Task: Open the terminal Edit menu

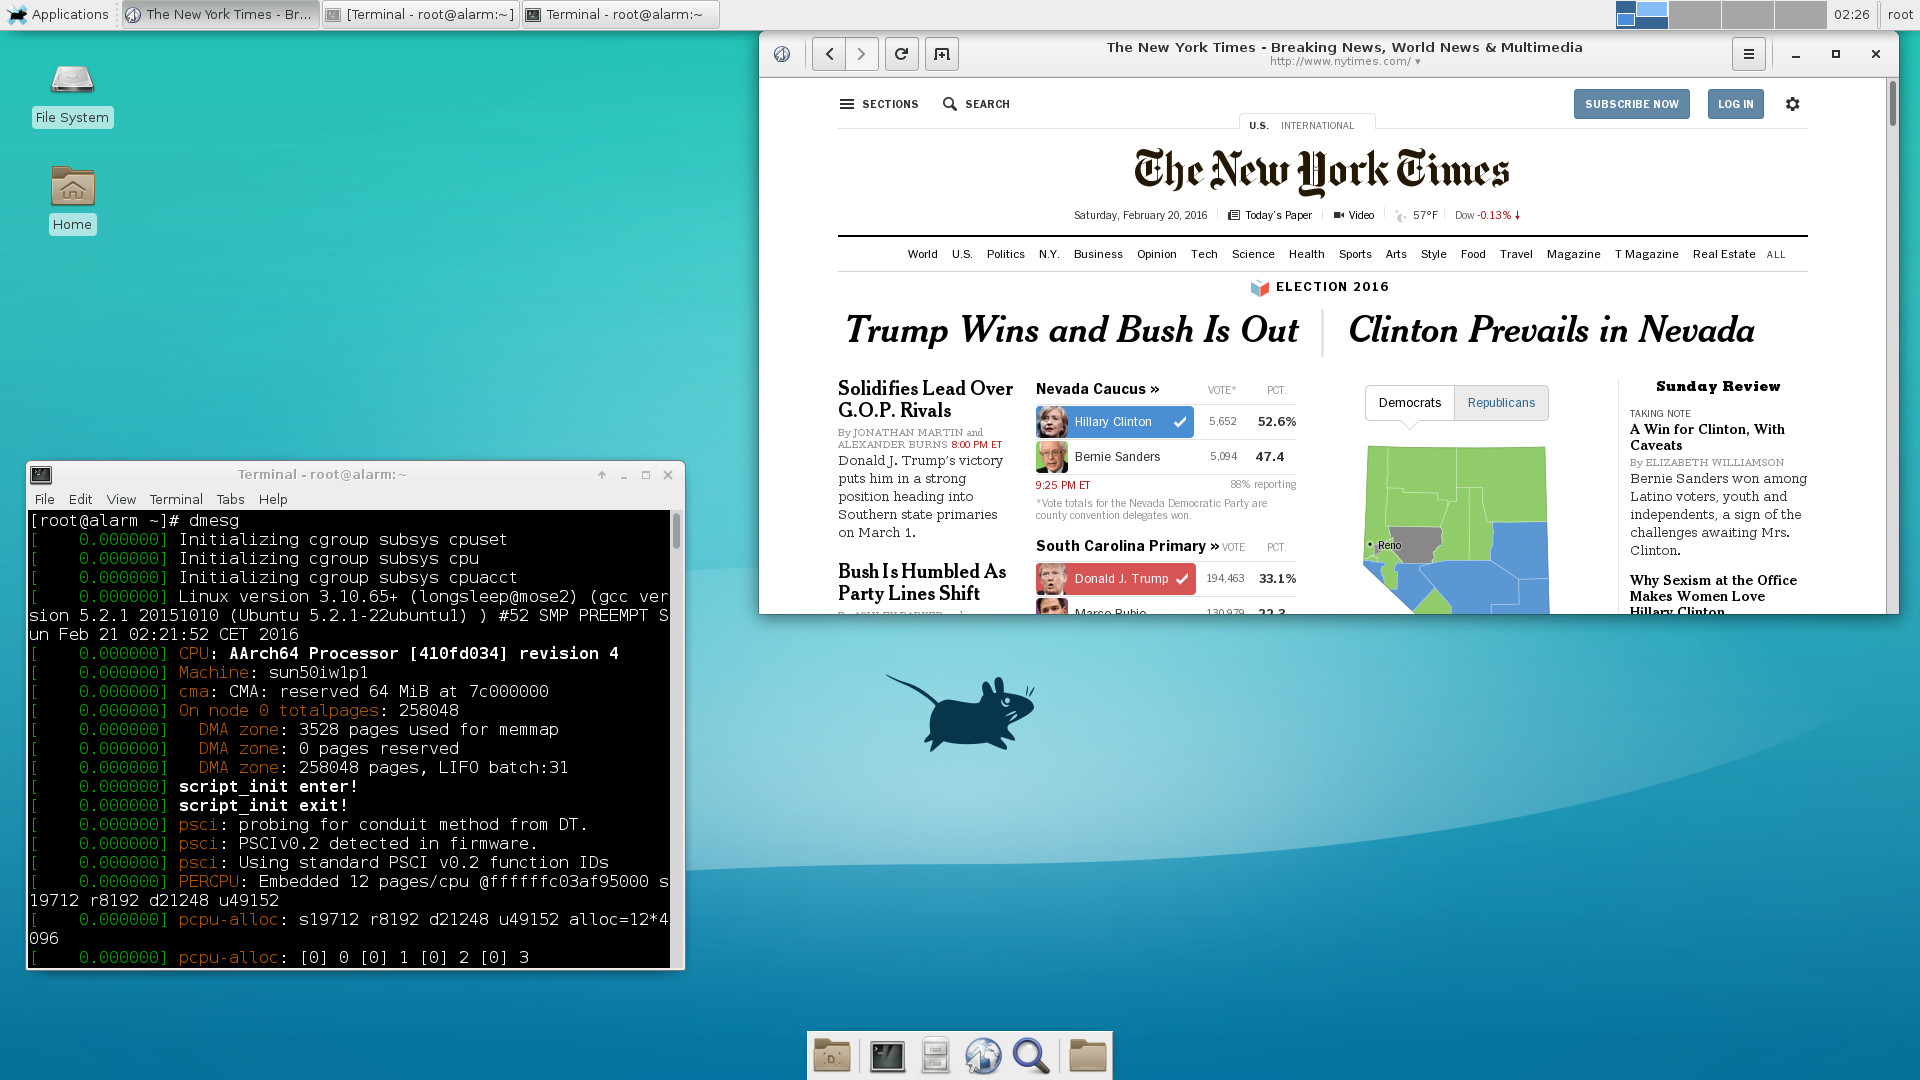Action: pos(80,499)
